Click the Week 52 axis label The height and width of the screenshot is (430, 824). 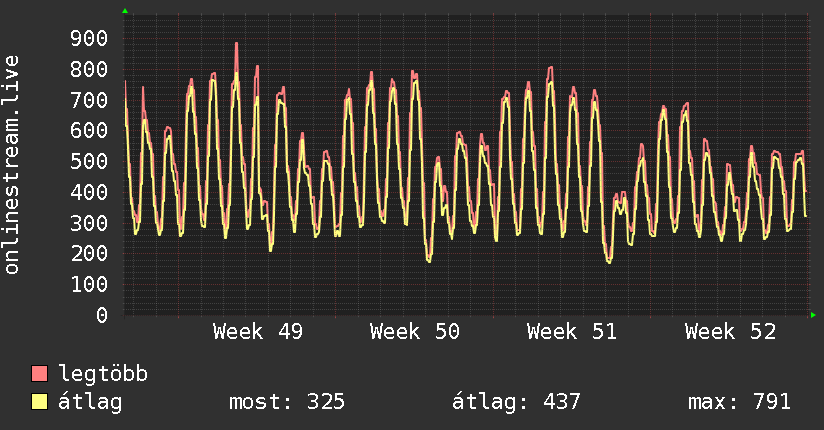(730, 332)
